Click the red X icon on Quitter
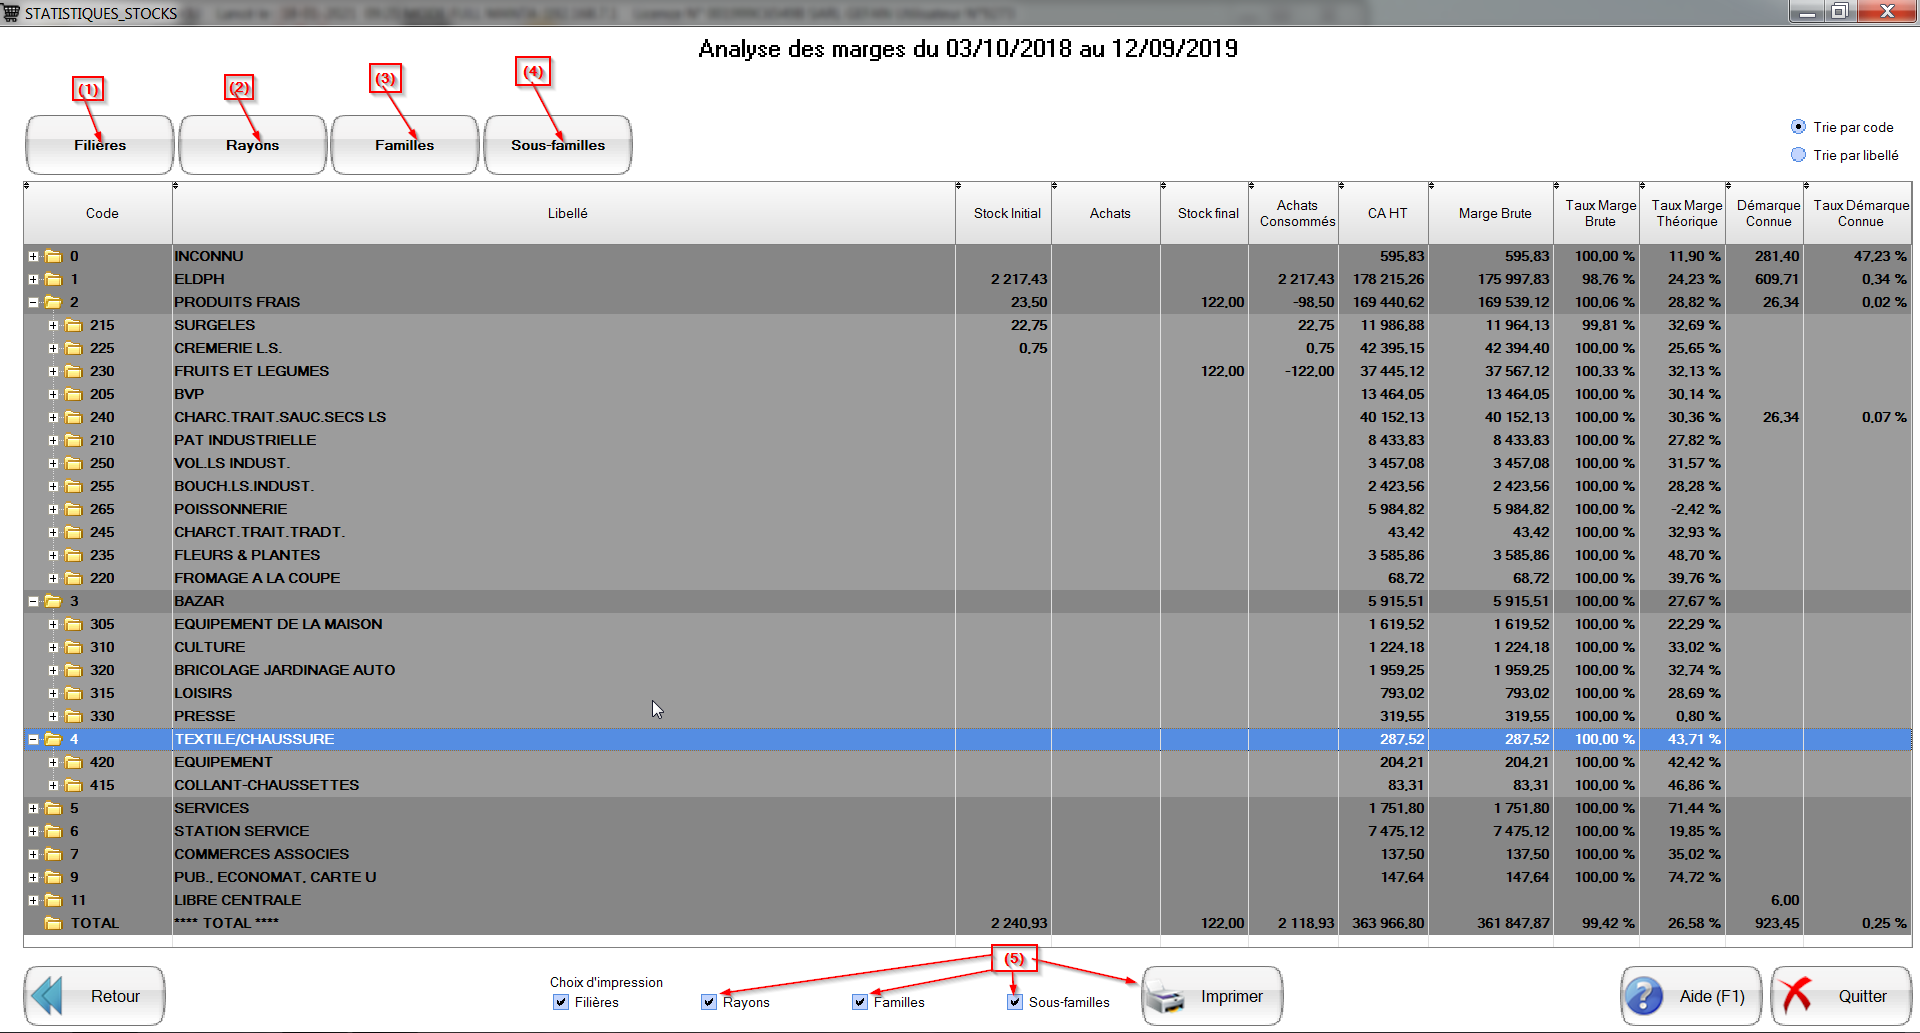1920x1033 pixels. 1796,996
